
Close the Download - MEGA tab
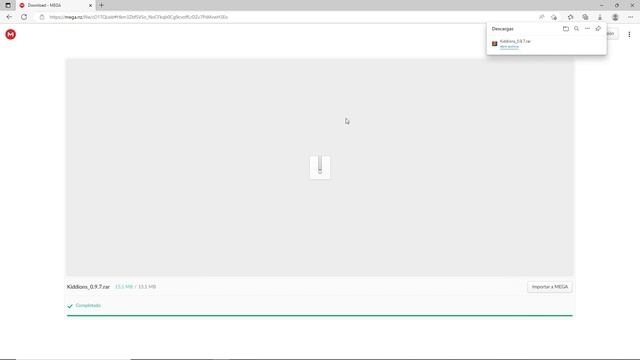(x=90, y=5)
